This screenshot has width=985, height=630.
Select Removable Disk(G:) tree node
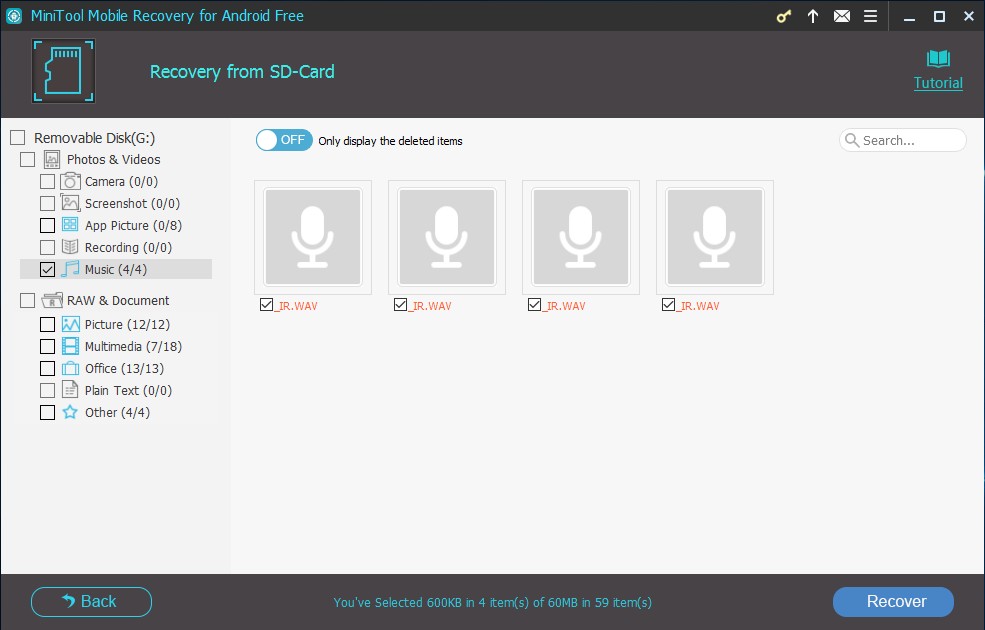pyautogui.click(x=94, y=138)
